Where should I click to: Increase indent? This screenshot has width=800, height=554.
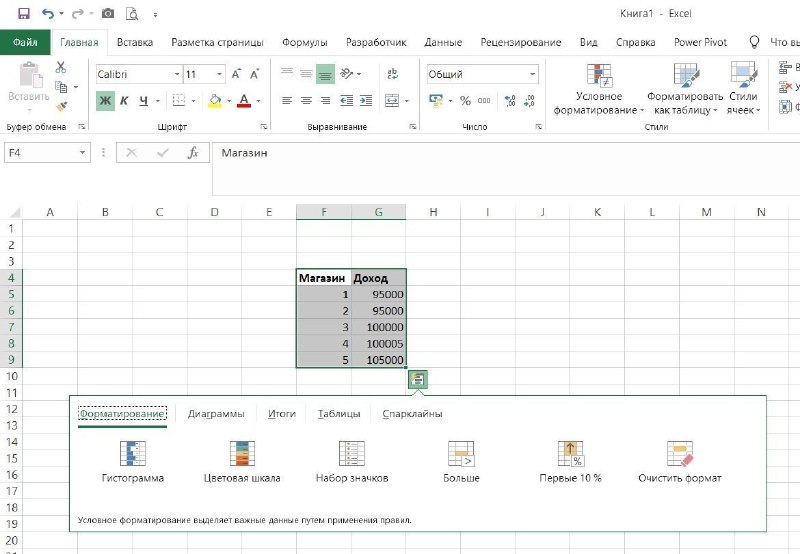(366, 101)
